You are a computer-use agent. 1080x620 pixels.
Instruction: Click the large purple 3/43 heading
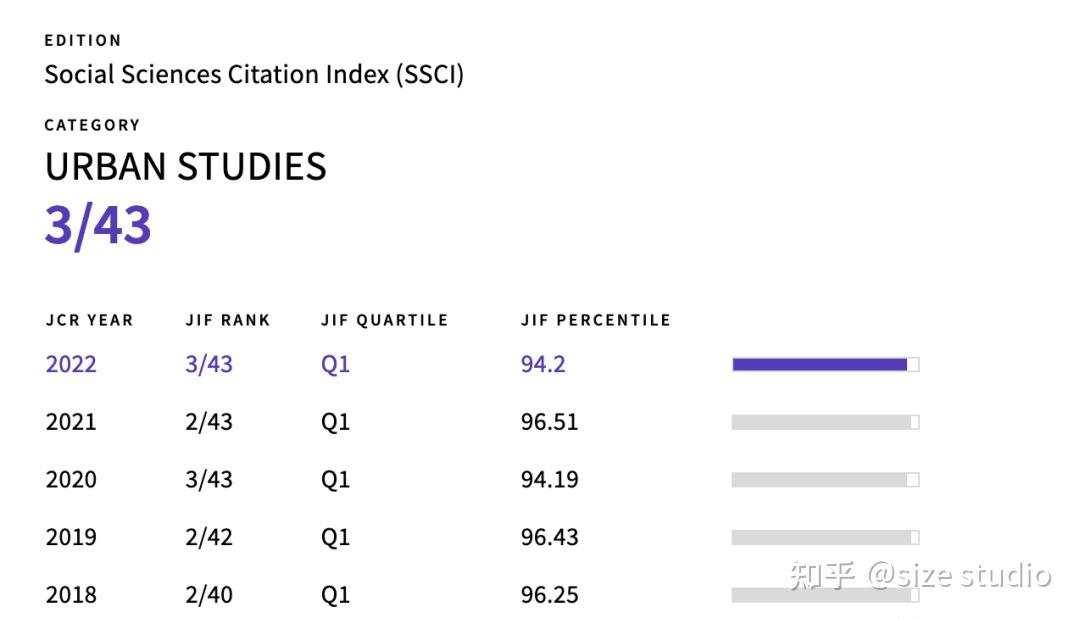click(x=98, y=224)
